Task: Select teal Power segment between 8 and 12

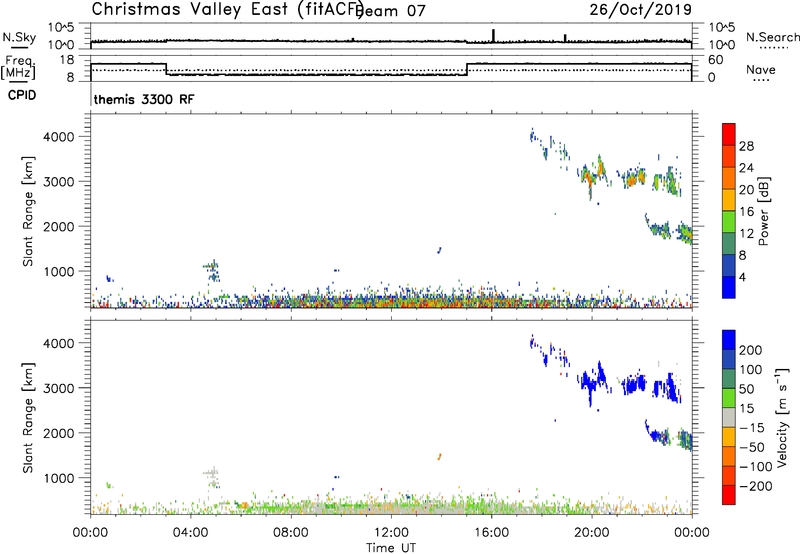Action: [729, 243]
